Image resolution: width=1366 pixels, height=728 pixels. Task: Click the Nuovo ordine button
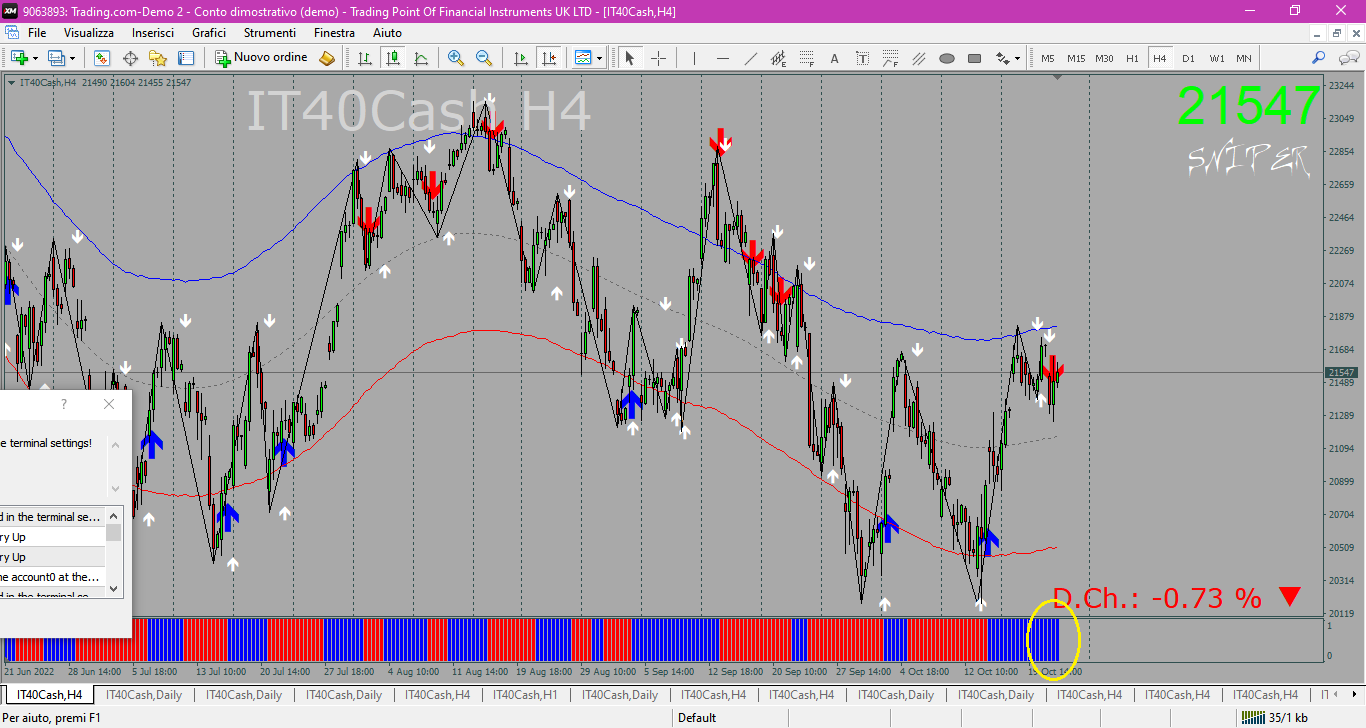[x=262, y=58]
